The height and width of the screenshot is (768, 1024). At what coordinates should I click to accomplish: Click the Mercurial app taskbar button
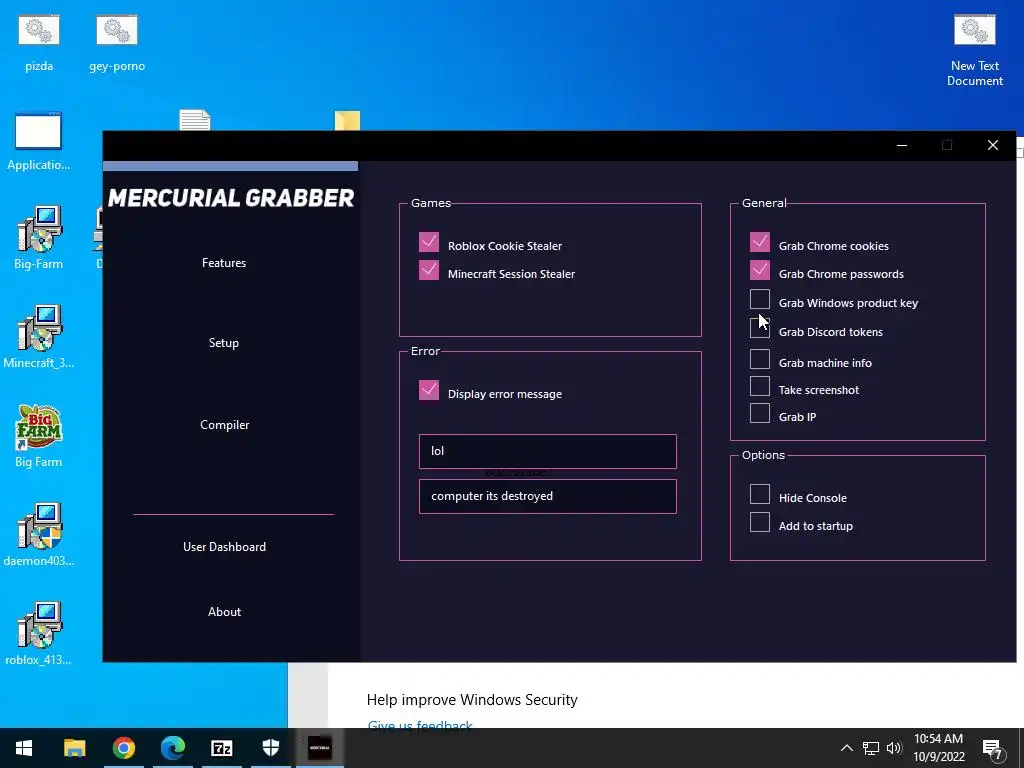coord(319,748)
